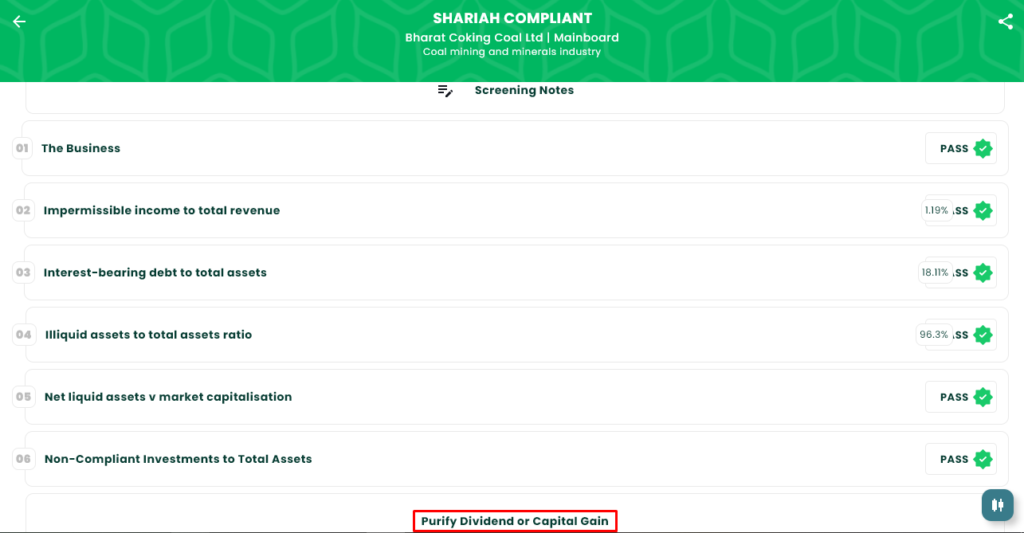Click Purify Dividend or Capital Gain
Image resolution: width=1024 pixels, height=533 pixels.
(515, 521)
